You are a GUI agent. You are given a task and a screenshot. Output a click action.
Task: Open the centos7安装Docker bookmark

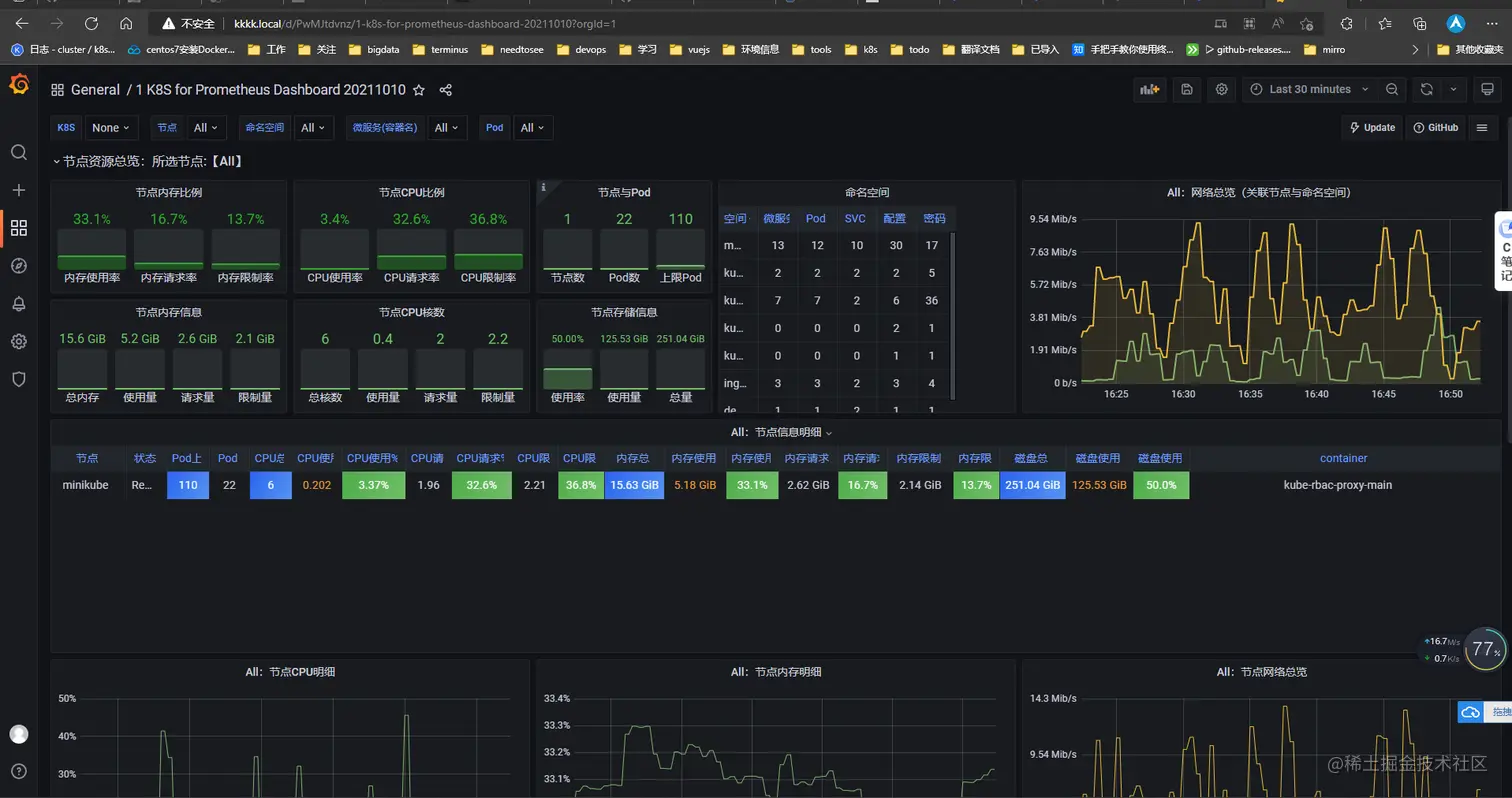click(181, 49)
